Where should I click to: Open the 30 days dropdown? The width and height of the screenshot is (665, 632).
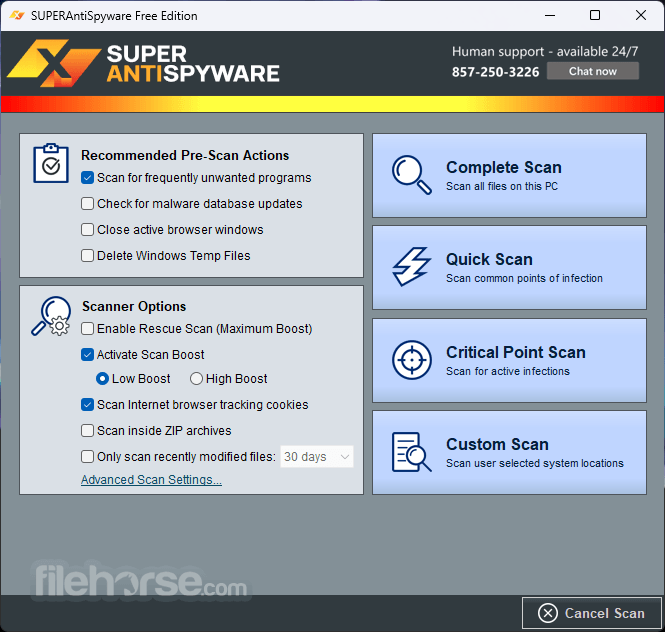tap(317, 457)
